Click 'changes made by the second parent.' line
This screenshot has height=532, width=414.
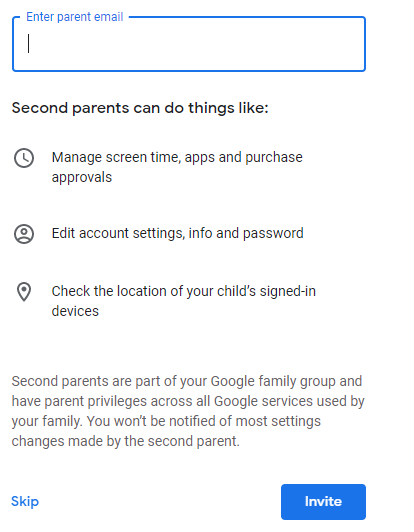pyautogui.click(x=126, y=441)
